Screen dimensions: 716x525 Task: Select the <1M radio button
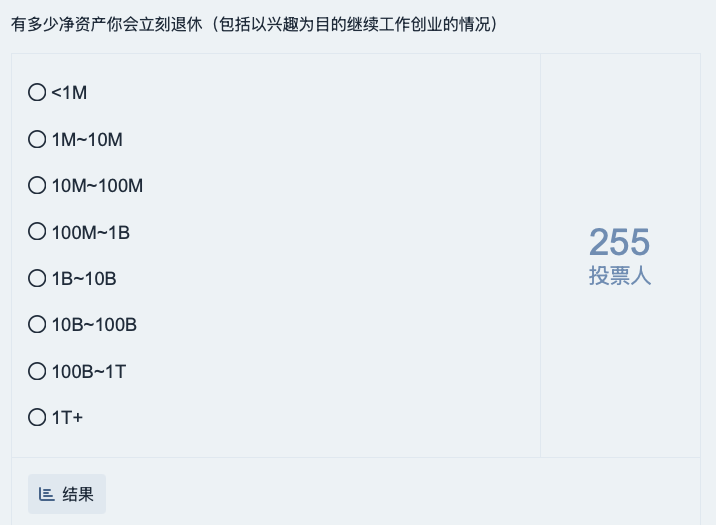(x=37, y=92)
